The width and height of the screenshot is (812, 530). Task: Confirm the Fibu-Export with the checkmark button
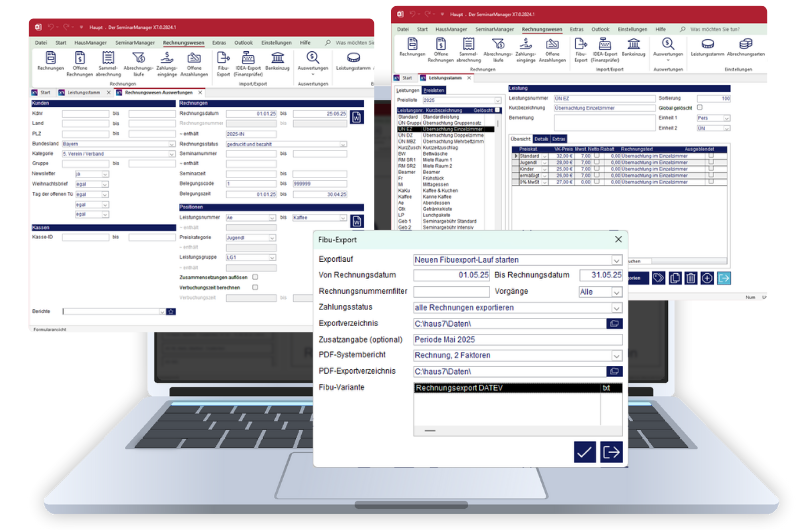[585, 452]
